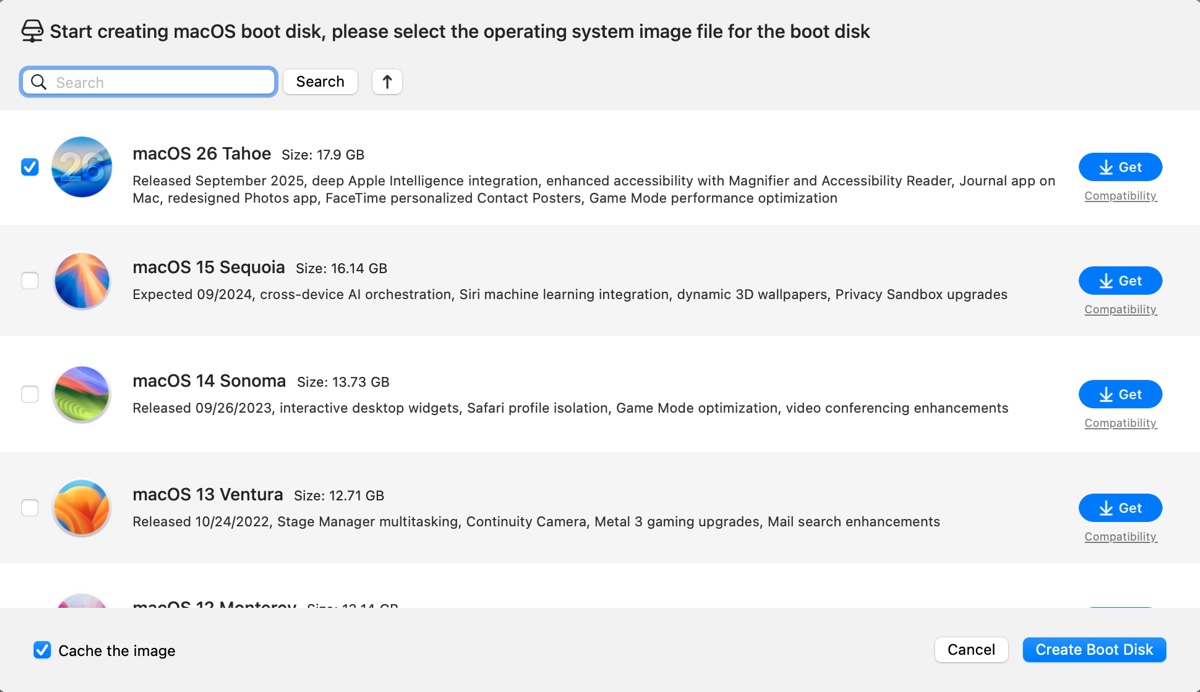Uncheck the macOS 26 Tahoe checkbox
The image size is (1200, 692).
[30, 167]
